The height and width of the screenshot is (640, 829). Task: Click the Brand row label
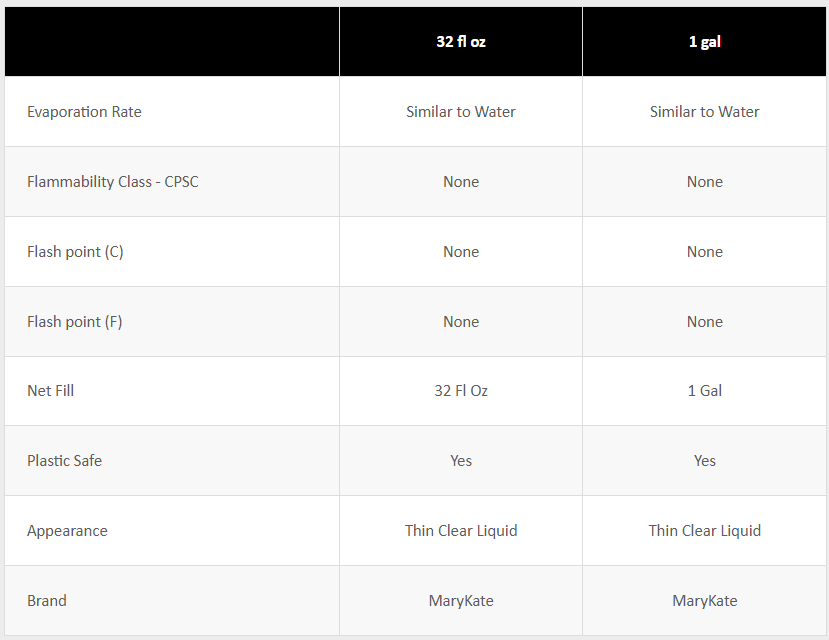click(47, 601)
